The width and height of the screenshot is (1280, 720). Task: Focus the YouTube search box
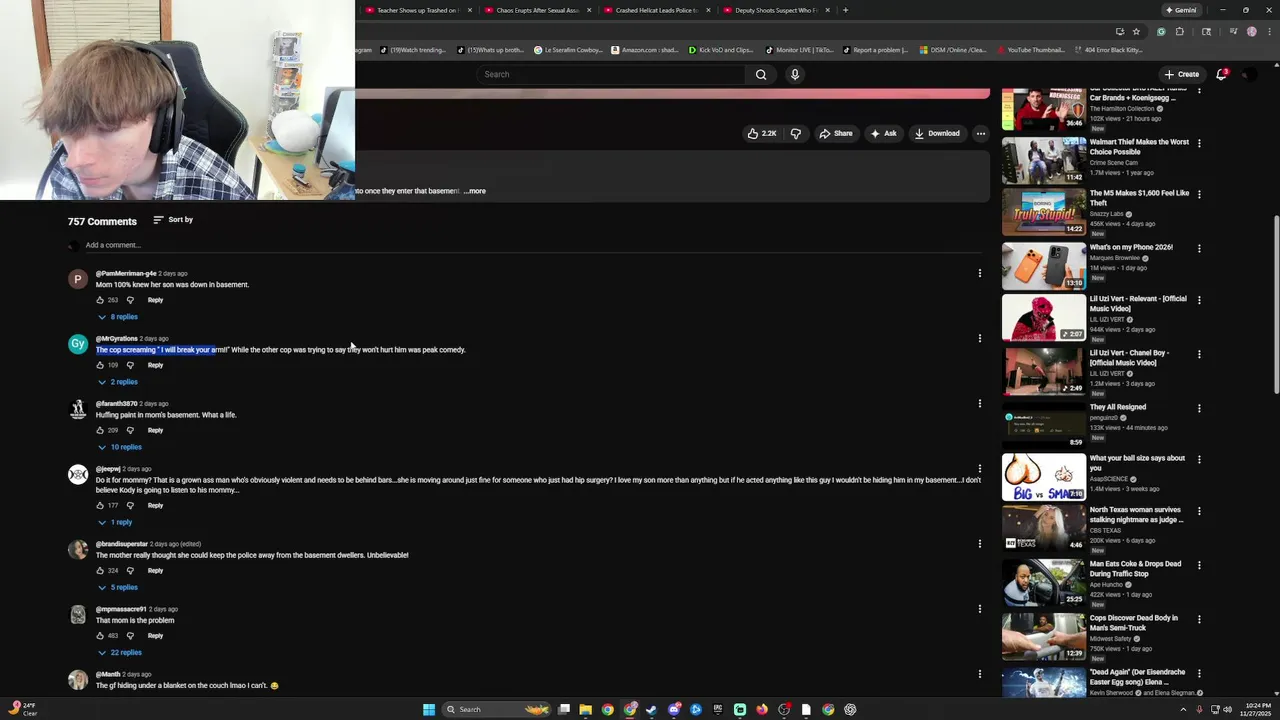click(612, 74)
